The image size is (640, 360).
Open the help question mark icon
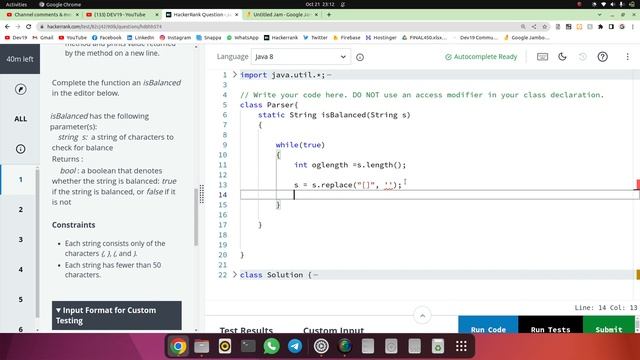(x=602, y=57)
